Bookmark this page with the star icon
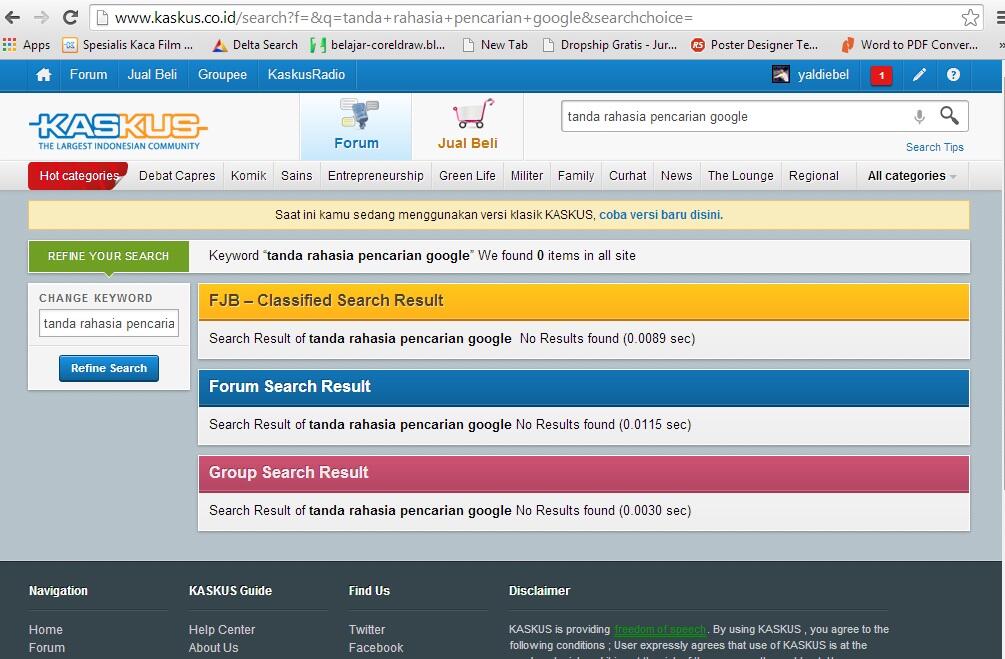The height and width of the screenshot is (659, 1005). [970, 18]
